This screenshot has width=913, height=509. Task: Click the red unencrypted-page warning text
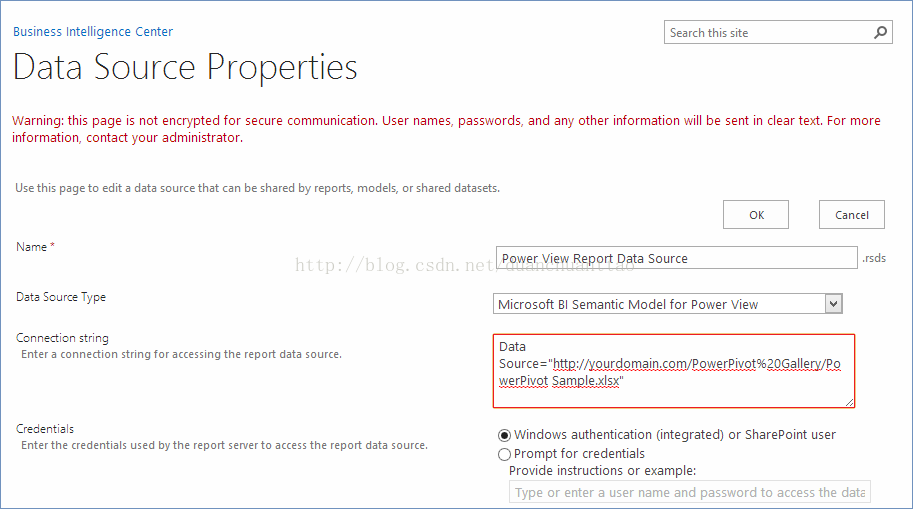tap(446, 129)
